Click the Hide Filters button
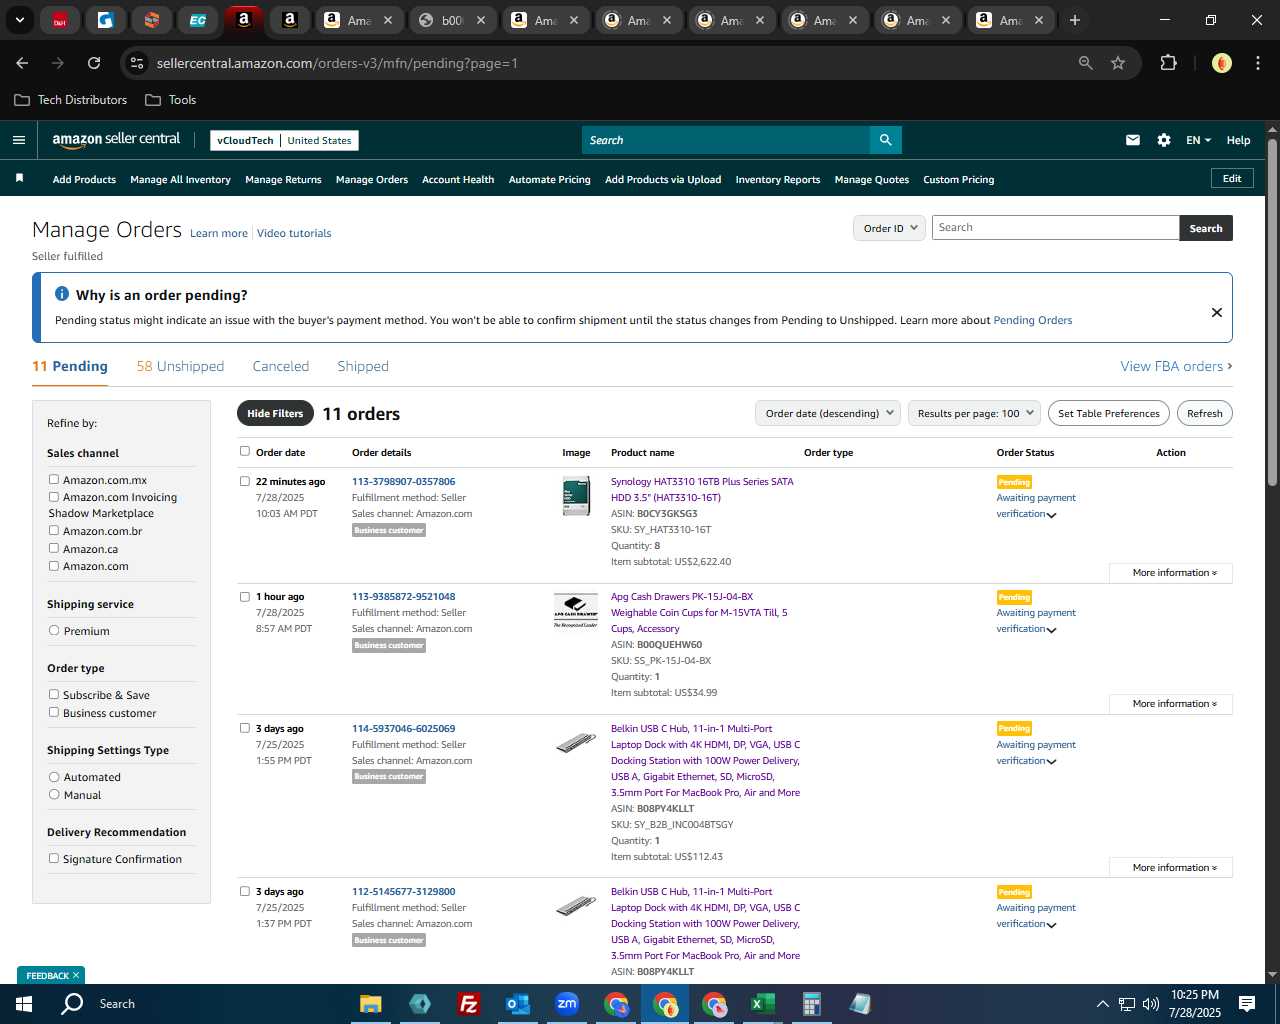Viewport: 1280px width, 1024px height. pyautogui.click(x=275, y=413)
